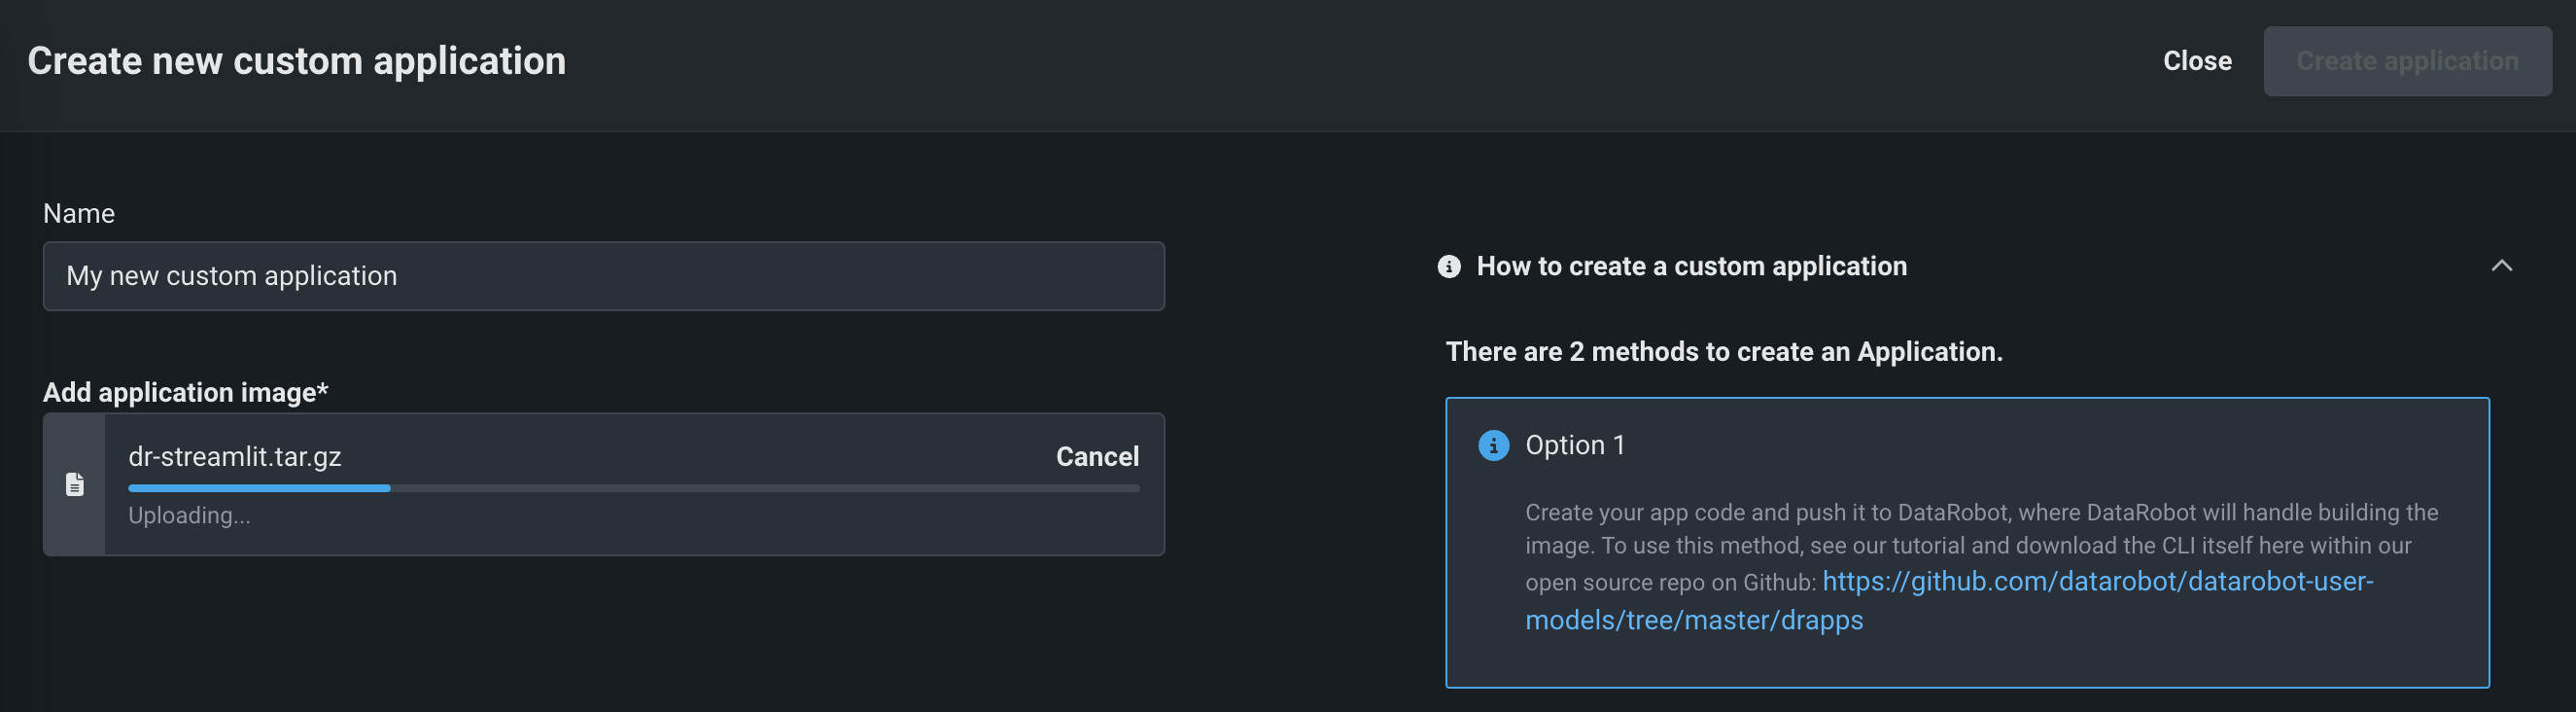
Task: Click the How to create a custom application heading
Action: pyautogui.click(x=1691, y=267)
